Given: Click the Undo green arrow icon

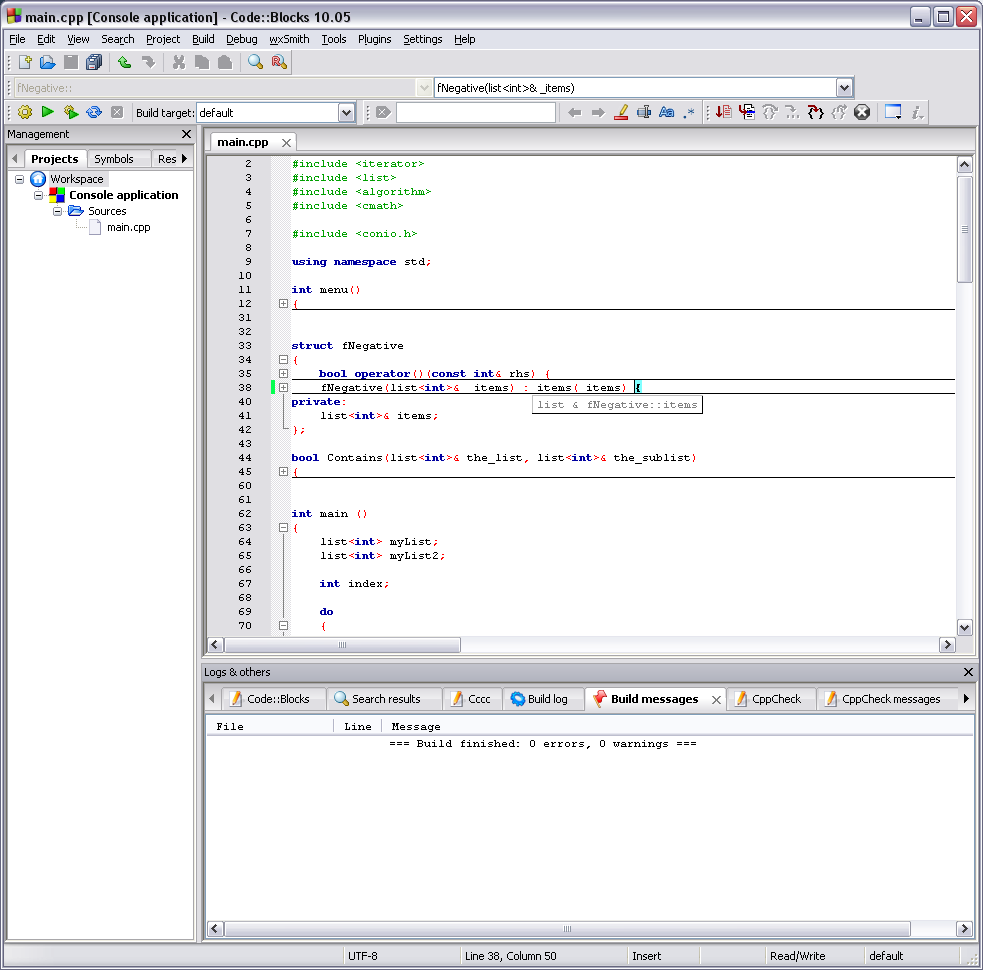Looking at the screenshot, I should coord(124,62).
